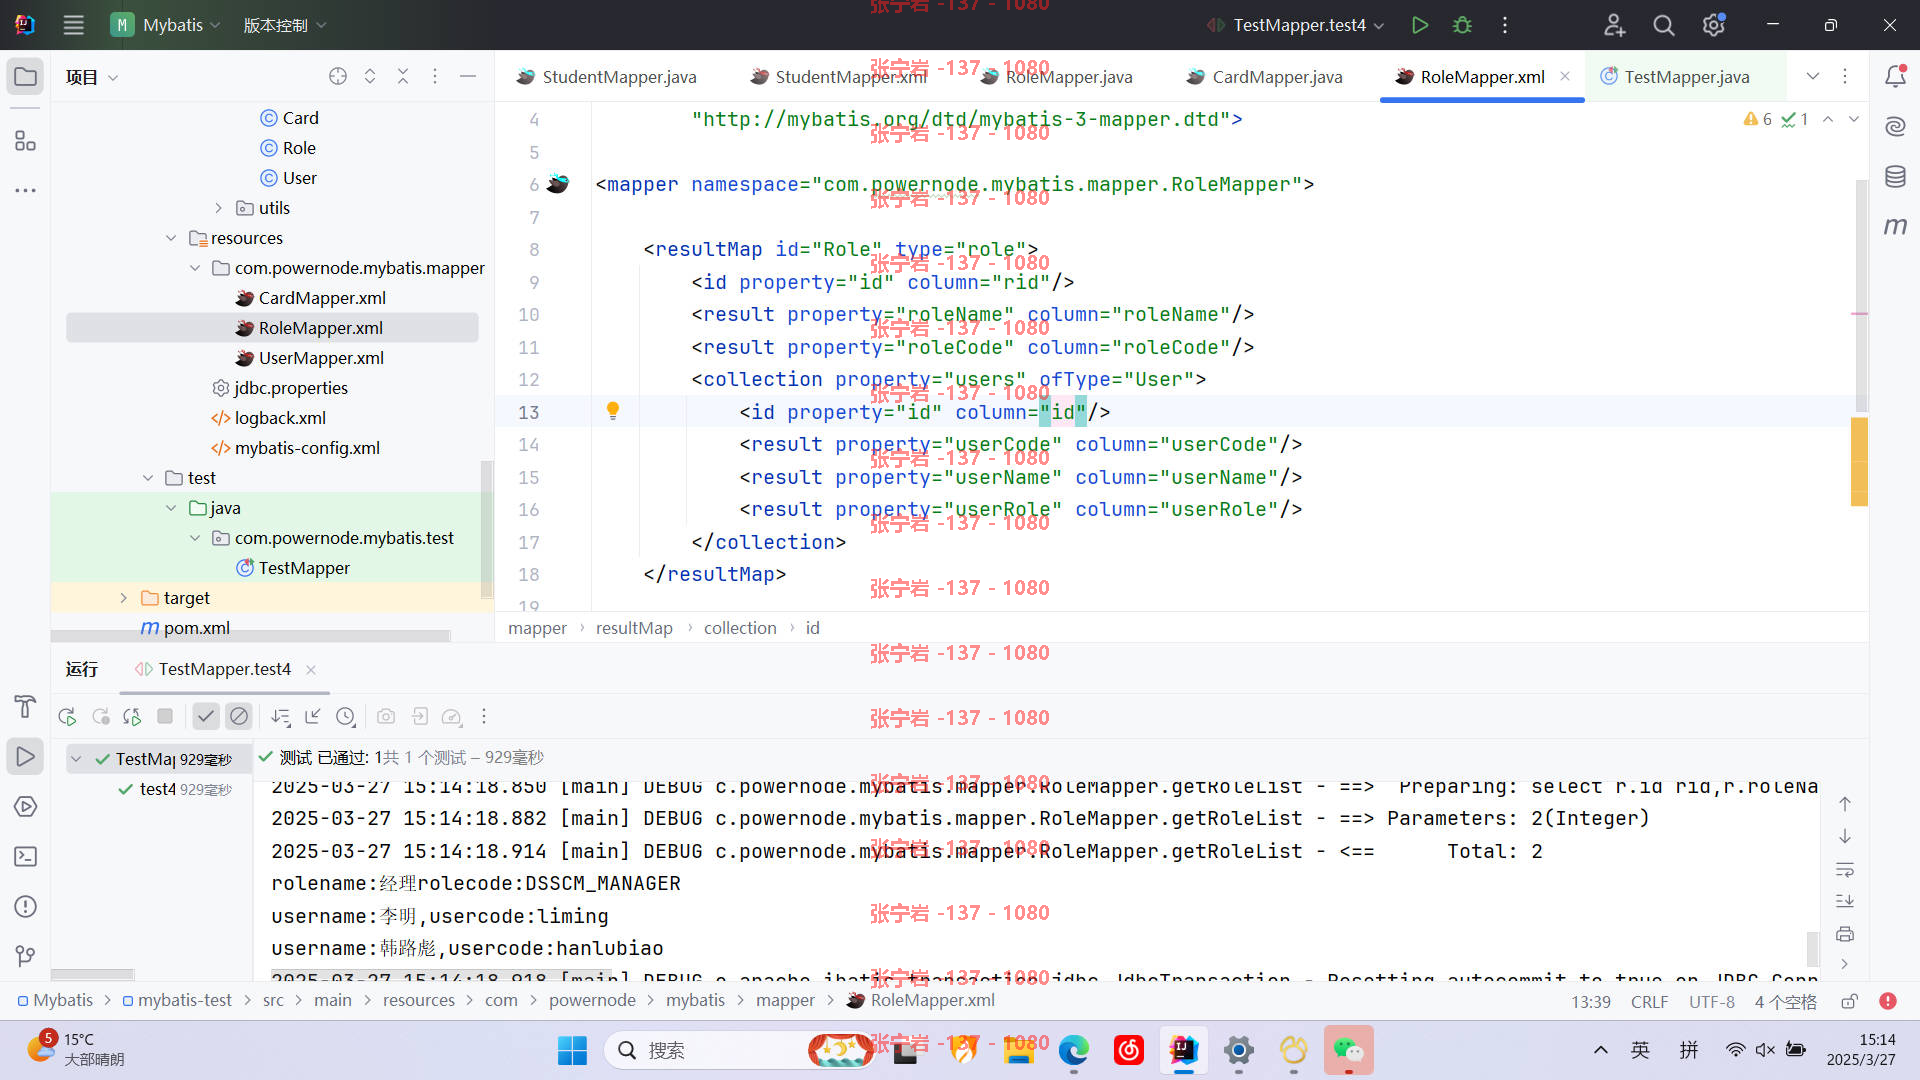Hide the project panel with the minus icon
The width and height of the screenshot is (1920, 1080).
[x=467, y=77]
